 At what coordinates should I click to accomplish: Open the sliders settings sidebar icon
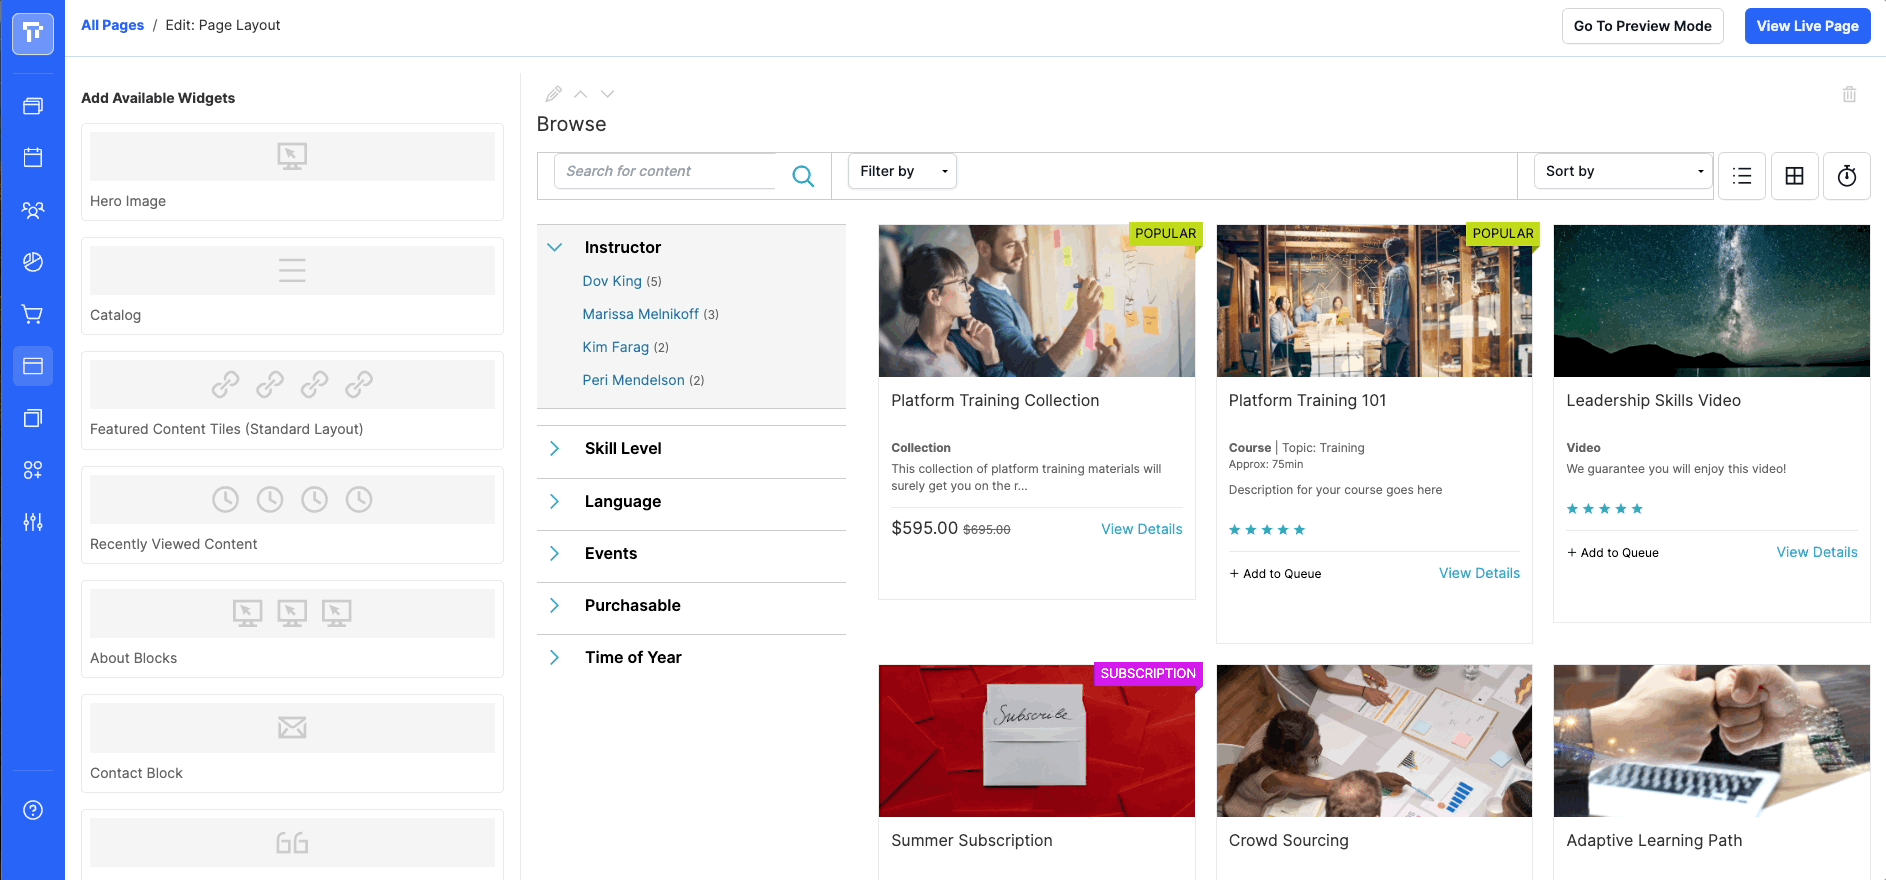point(33,522)
